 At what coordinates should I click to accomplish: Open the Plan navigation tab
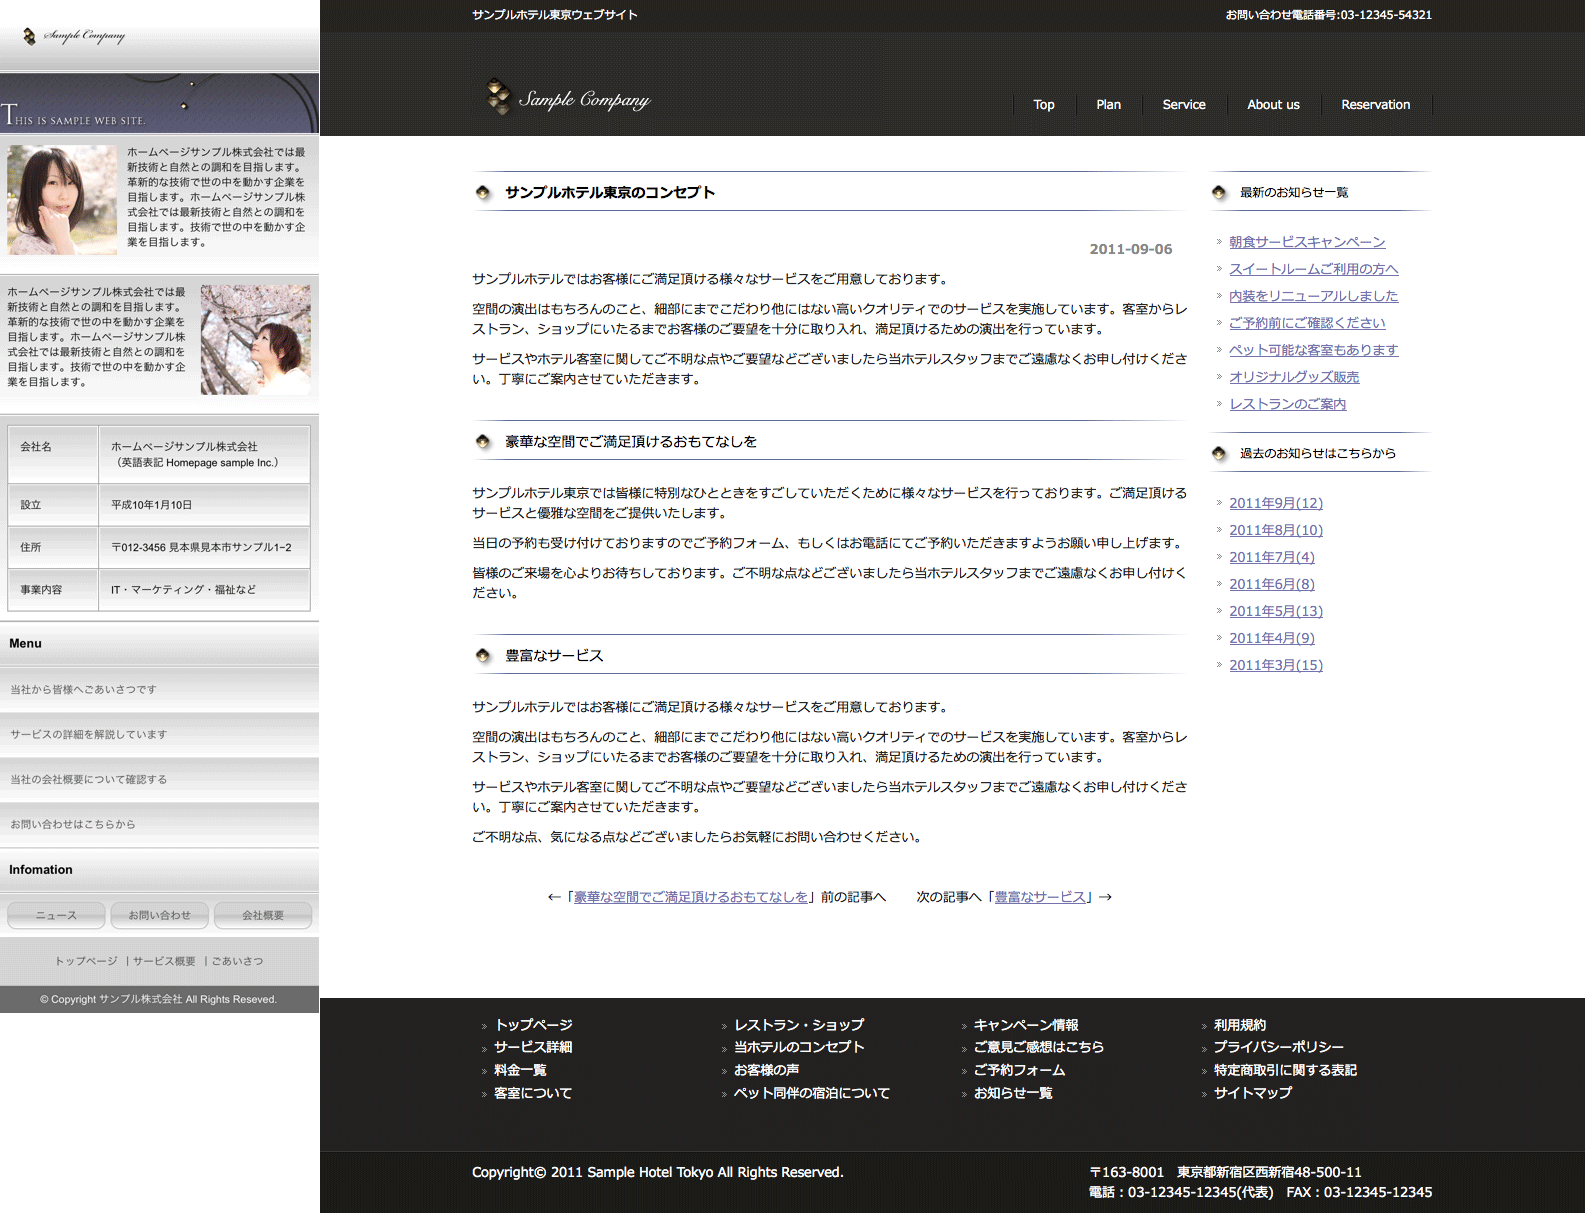pyautogui.click(x=1108, y=105)
